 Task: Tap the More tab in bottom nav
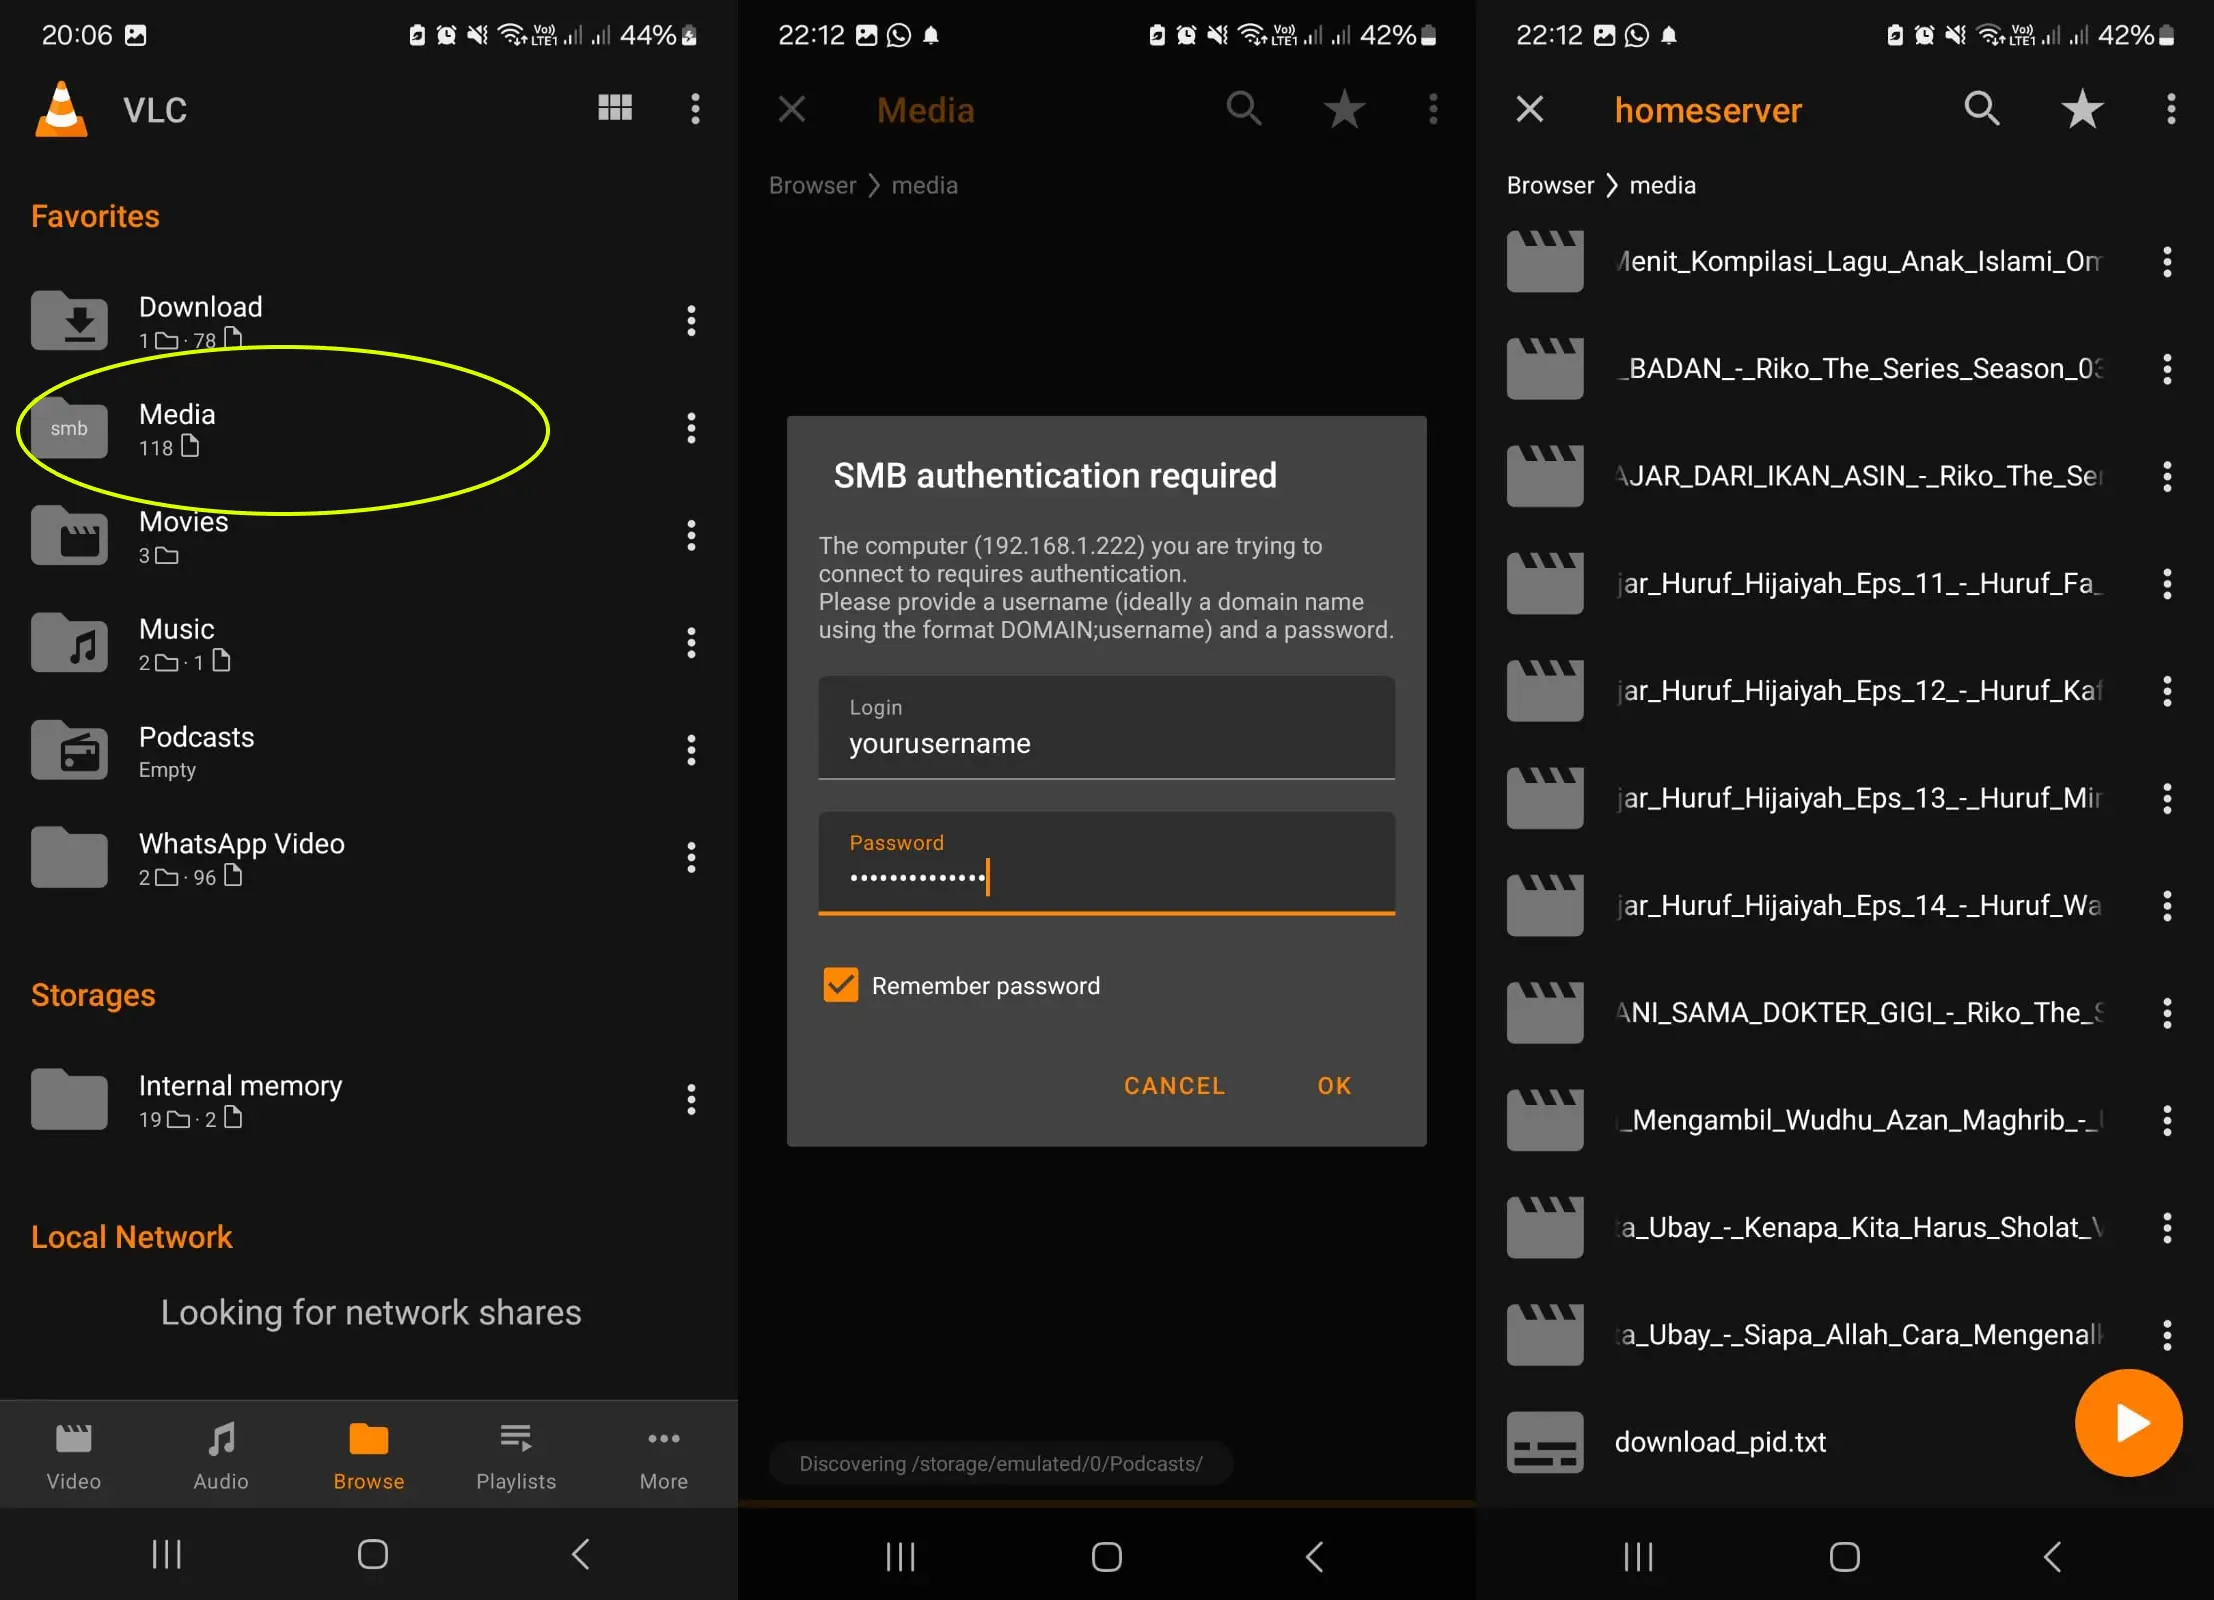(x=664, y=1456)
